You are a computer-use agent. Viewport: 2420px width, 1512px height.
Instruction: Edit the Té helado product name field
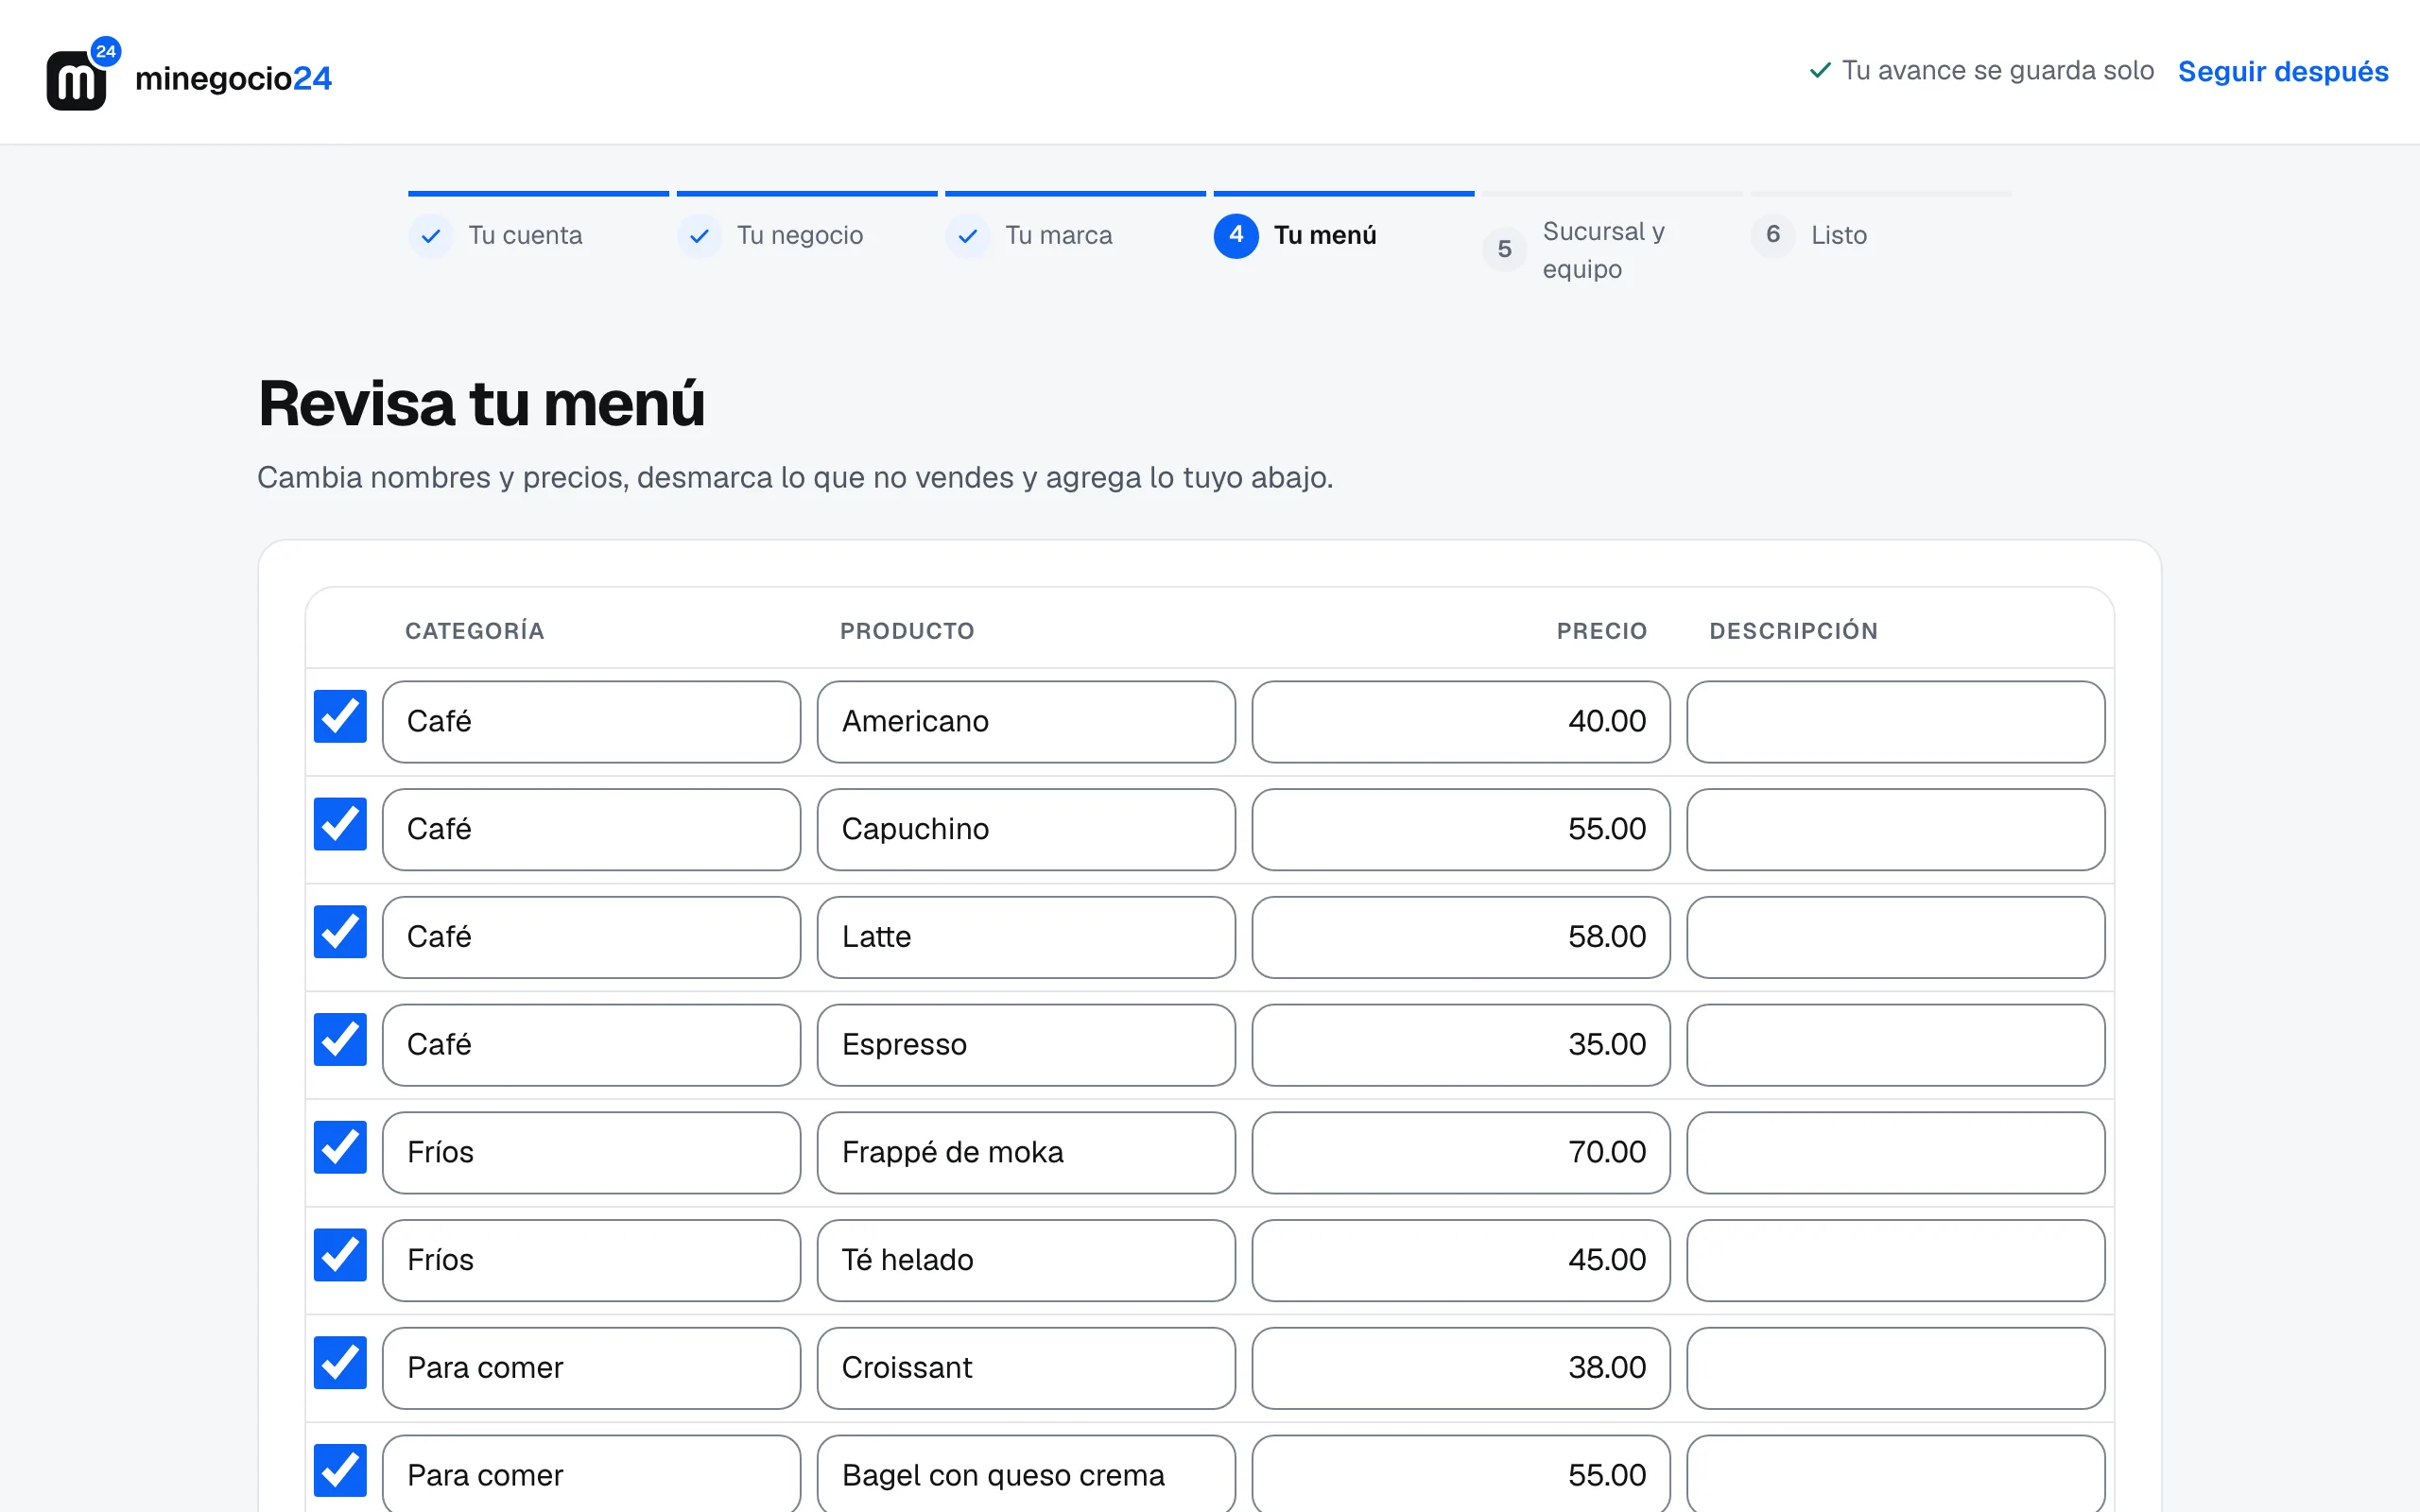click(1026, 1261)
